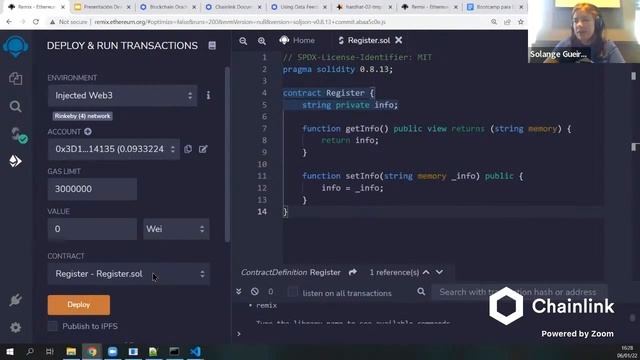Open Contract dropdown Register - Register.sol
Screen dimensions: 640x360
click(x=129, y=274)
